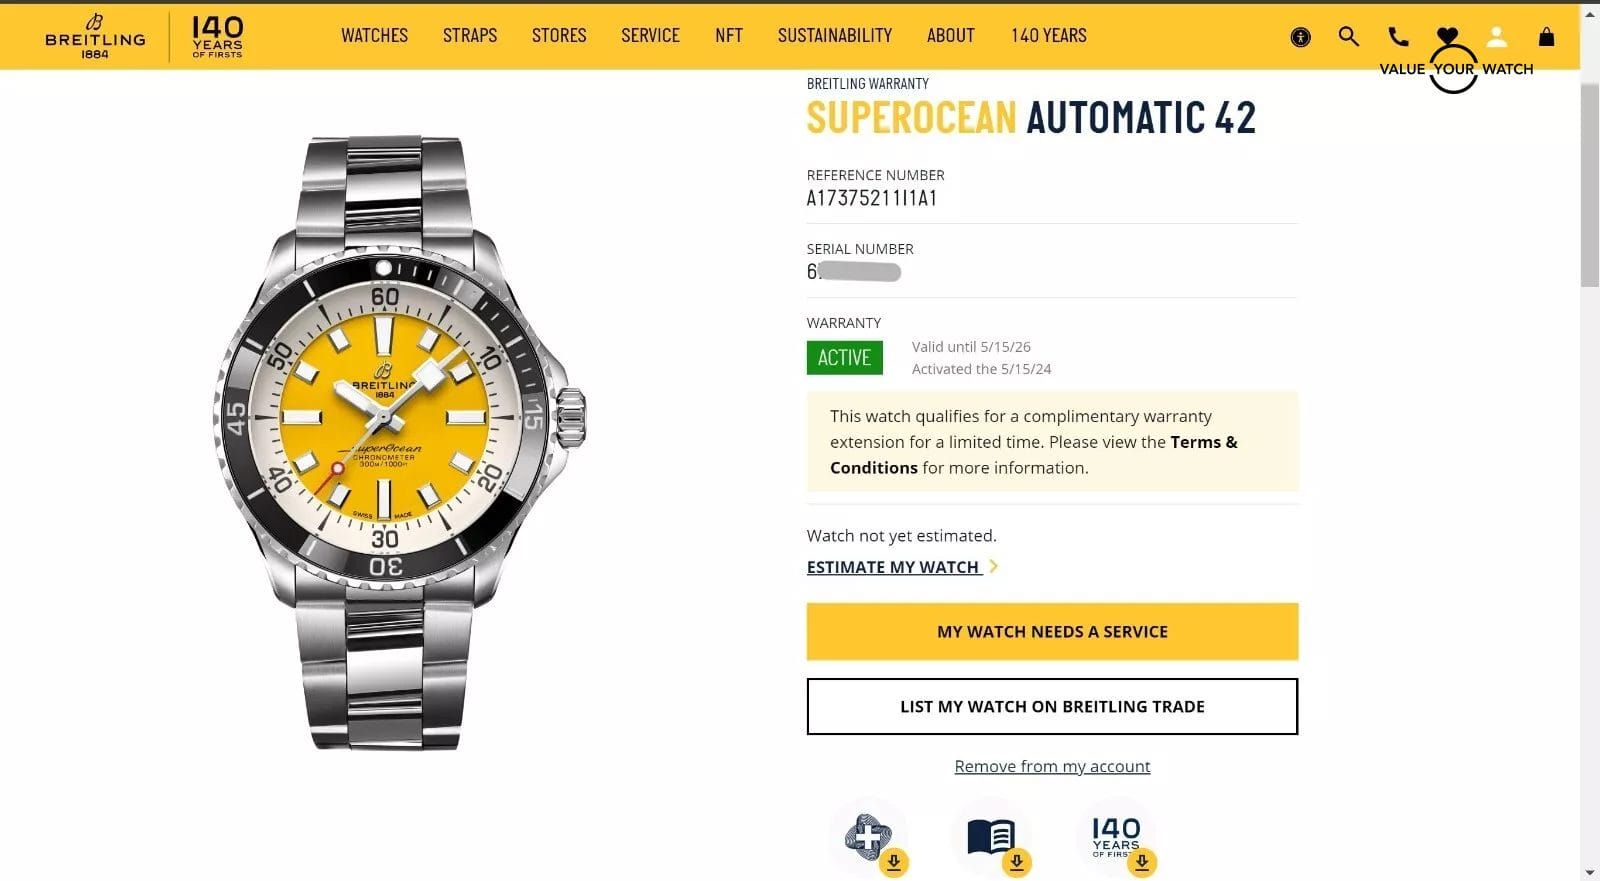Click LIST MY WATCH ON BREITLING TRADE
The height and width of the screenshot is (881, 1600).
[1052, 706]
